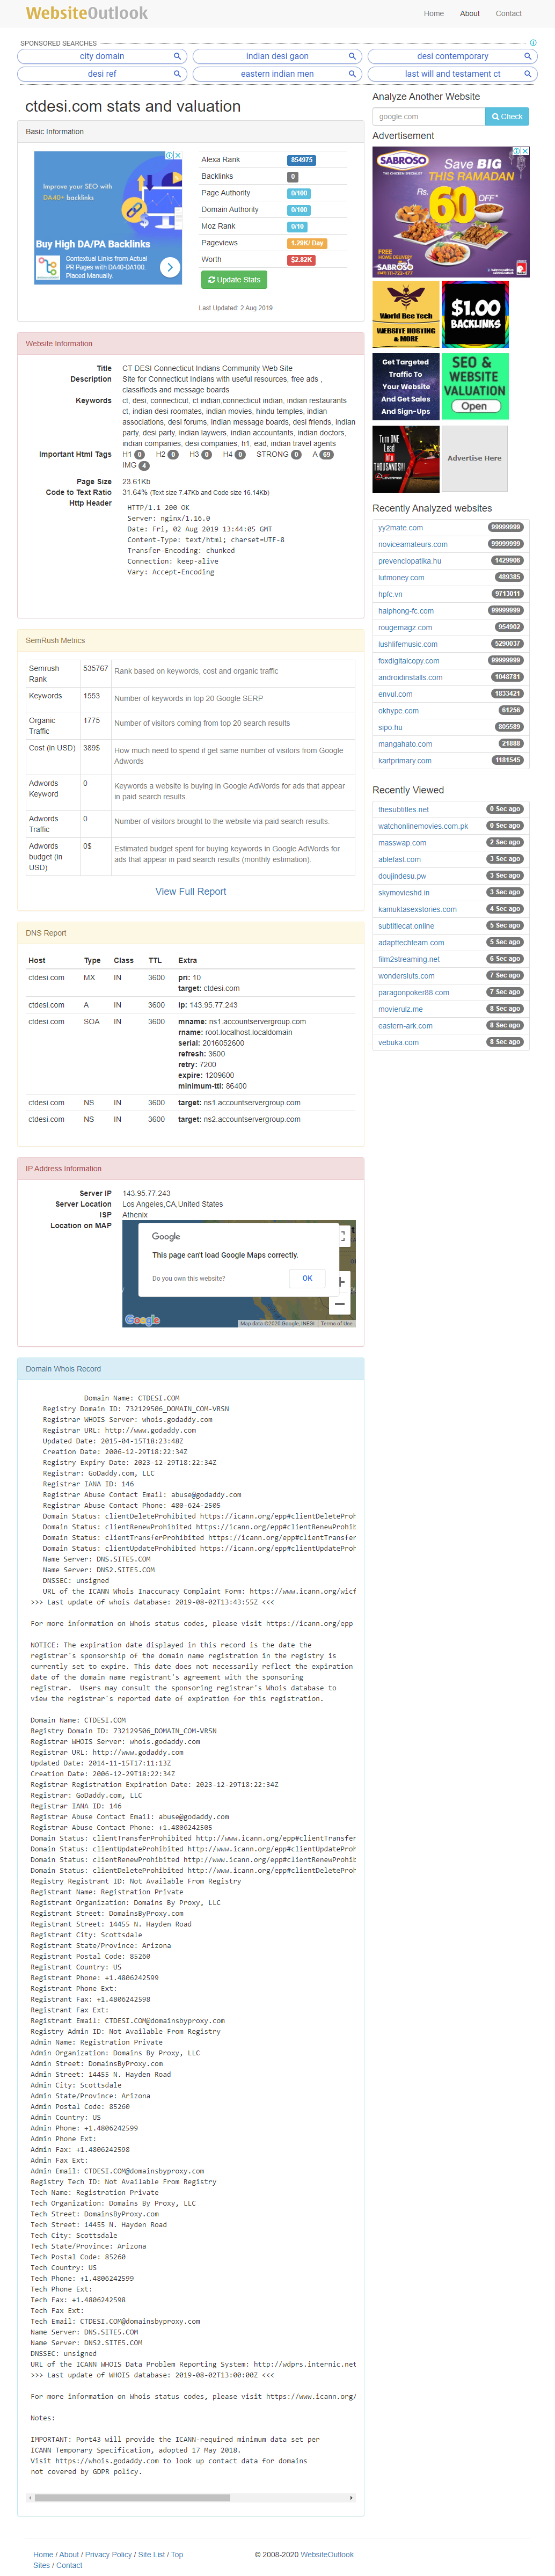Click search icon beside 'indian desi gaon'
This screenshot has width=555, height=2576.
click(x=352, y=56)
